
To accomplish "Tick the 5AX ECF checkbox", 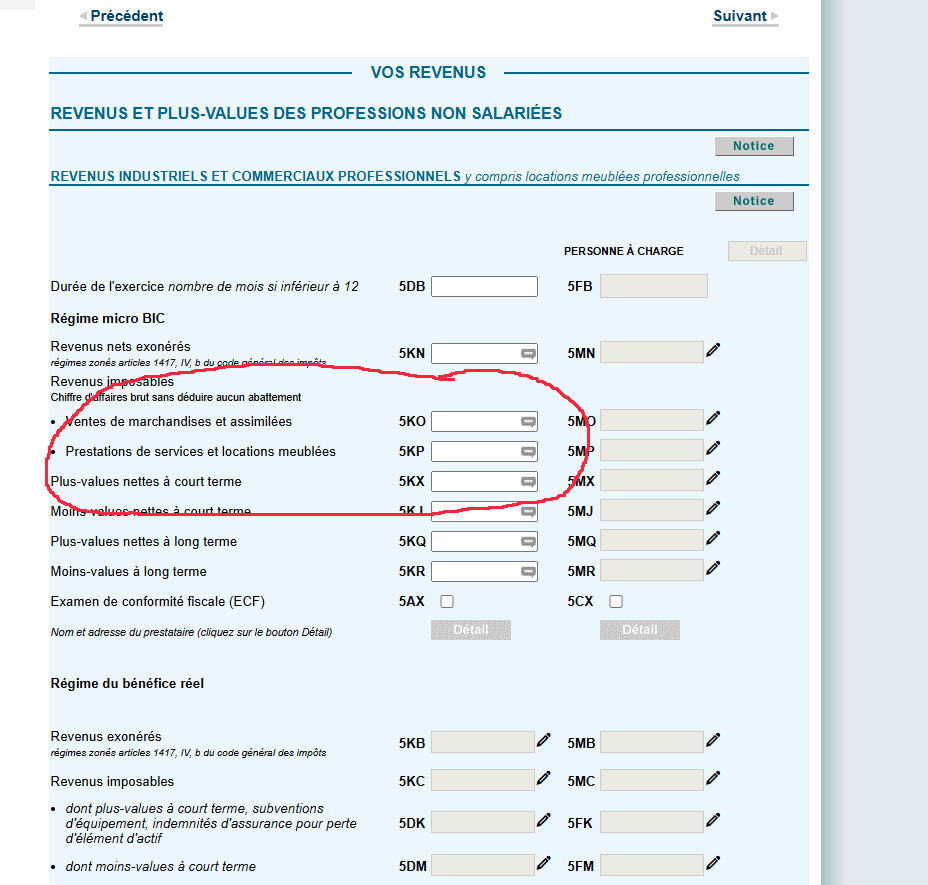I will [447, 601].
